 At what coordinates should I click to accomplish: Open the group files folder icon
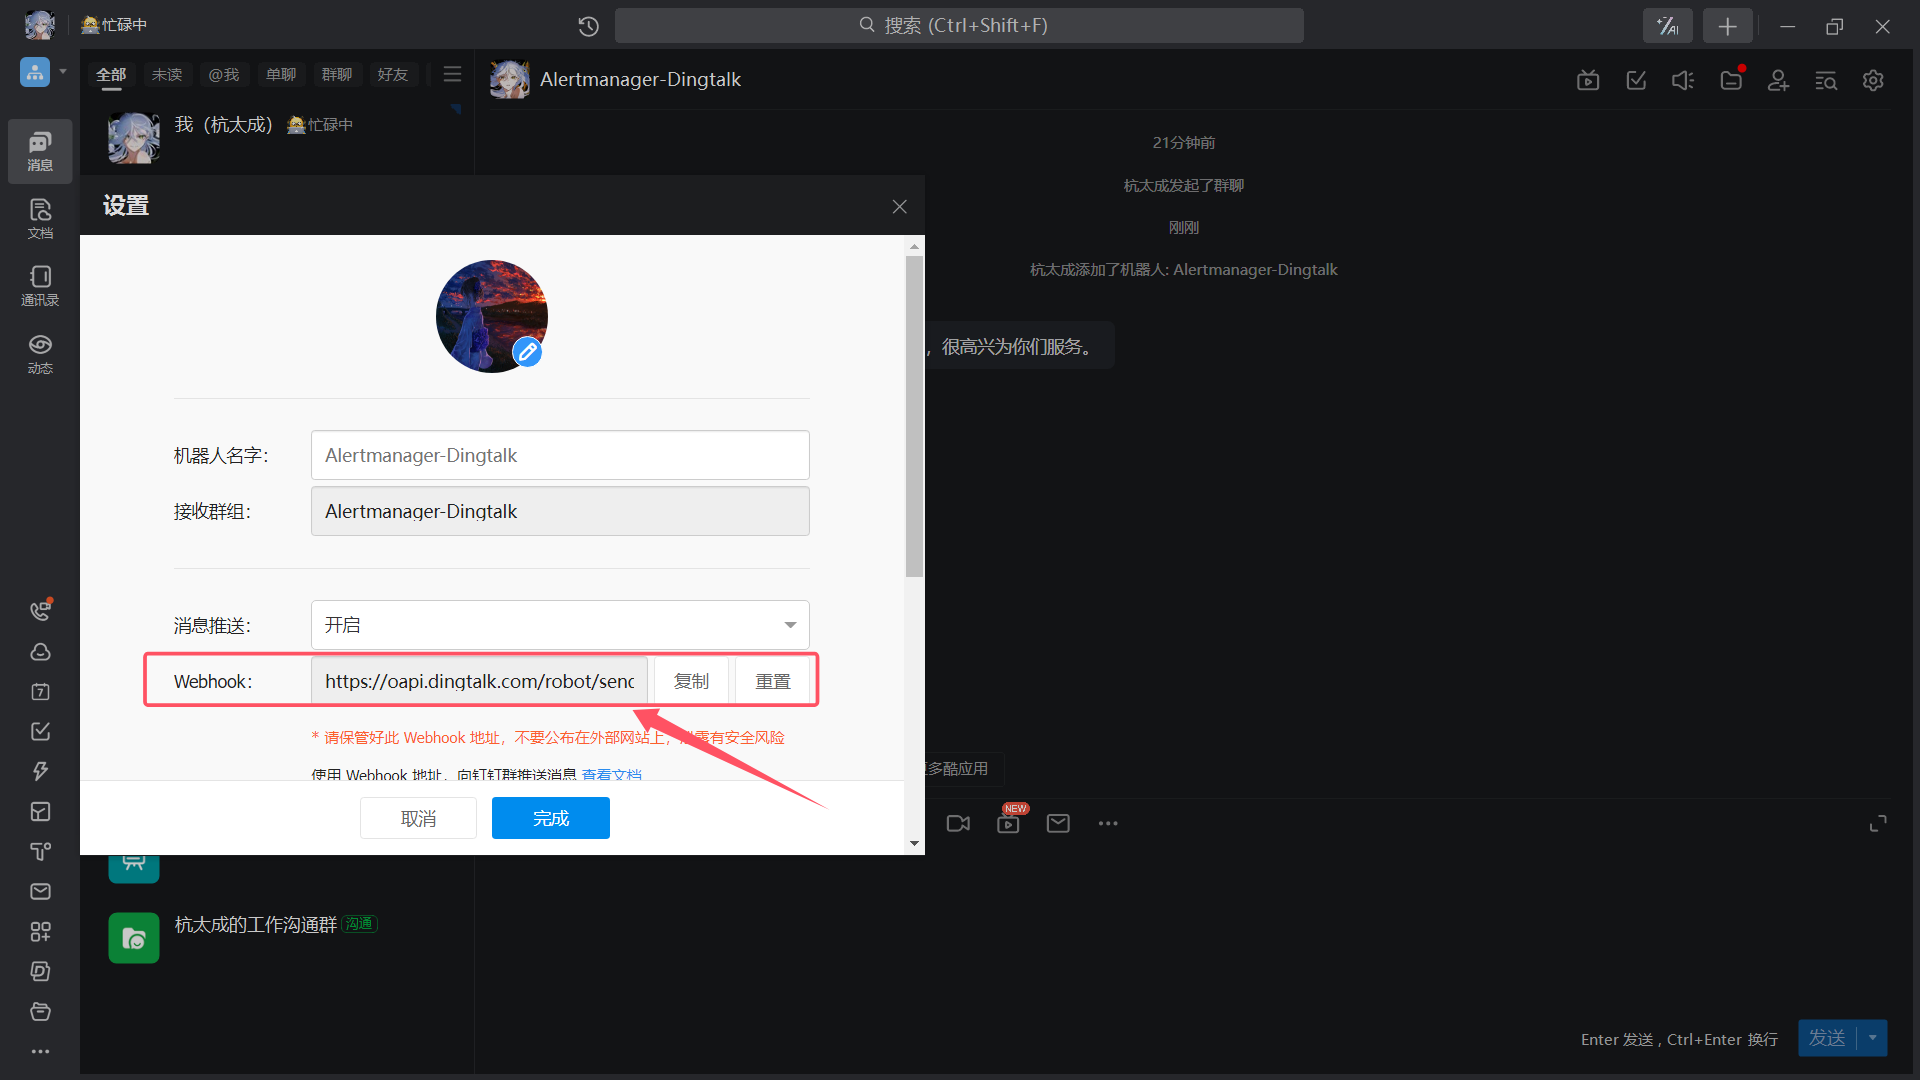1731,80
